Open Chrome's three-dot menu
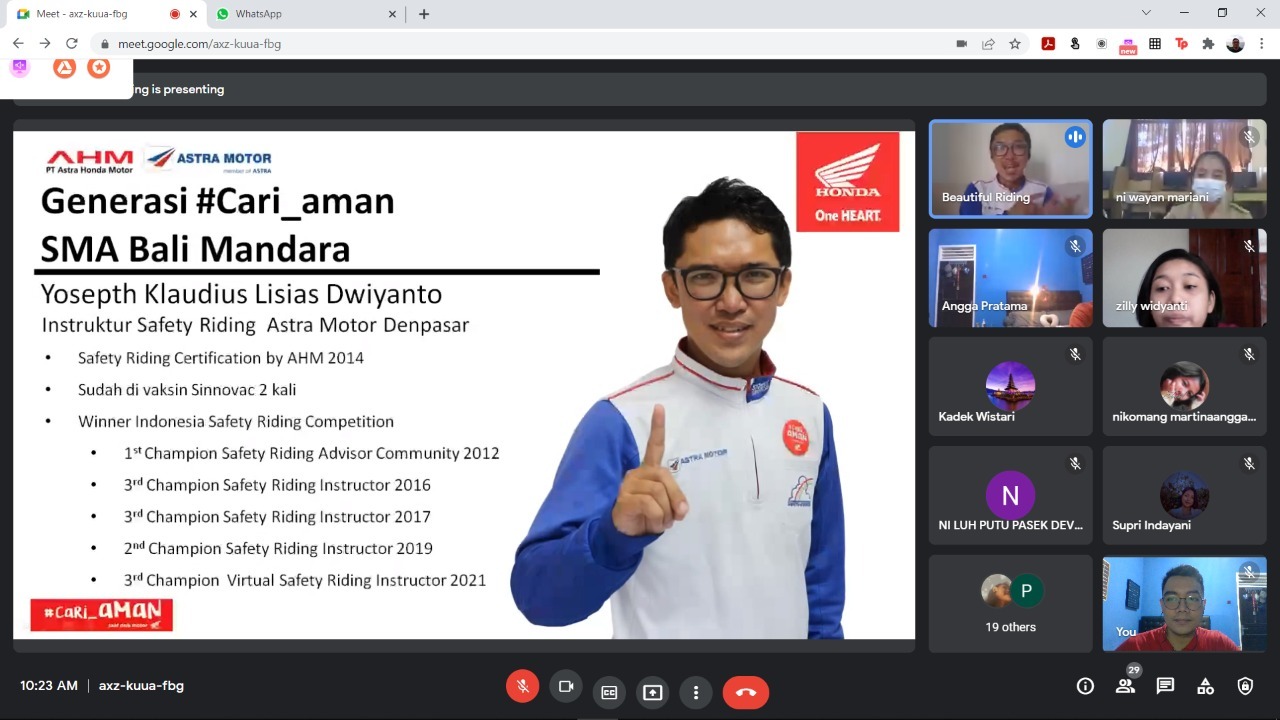The image size is (1280, 720). (1263, 44)
